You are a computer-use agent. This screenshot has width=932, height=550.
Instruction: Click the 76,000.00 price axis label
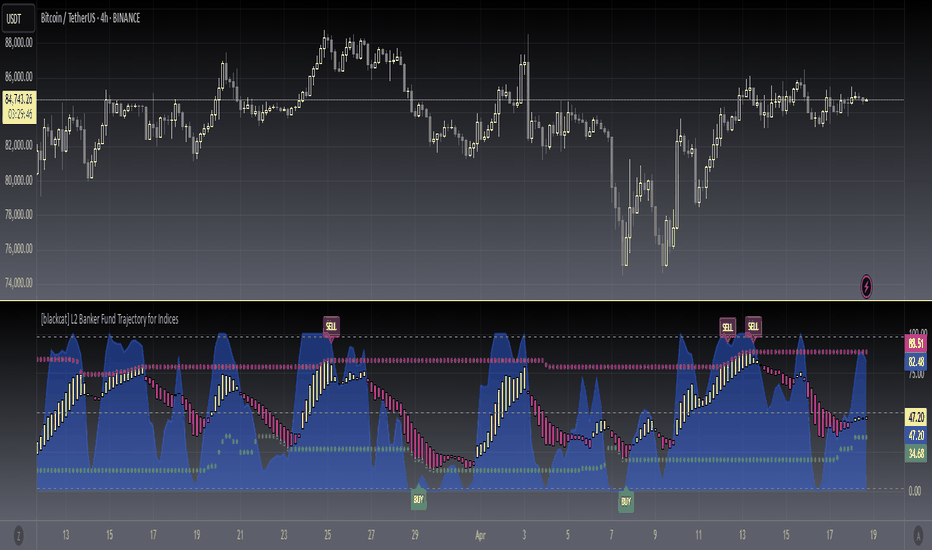[x=18, y=249]
